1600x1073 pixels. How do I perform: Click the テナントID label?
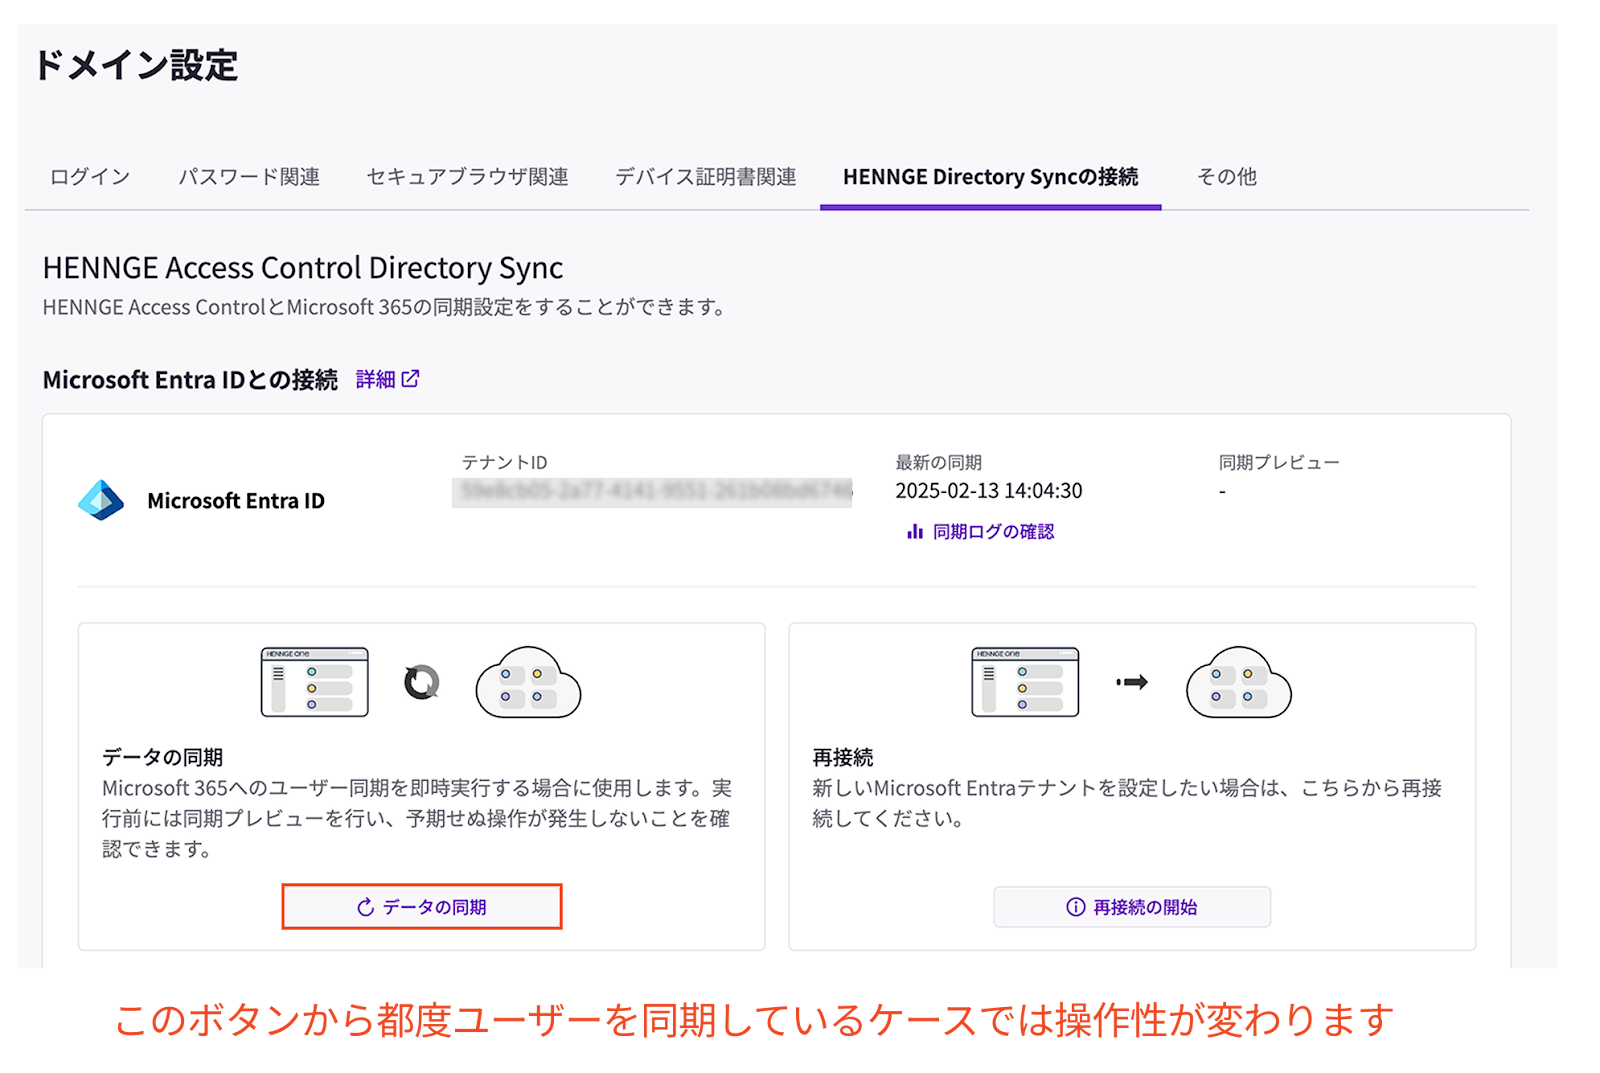pos(504,462)
